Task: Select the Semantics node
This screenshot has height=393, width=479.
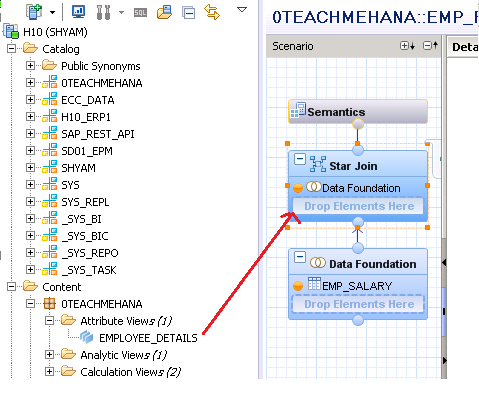Action: coord(358,112)
